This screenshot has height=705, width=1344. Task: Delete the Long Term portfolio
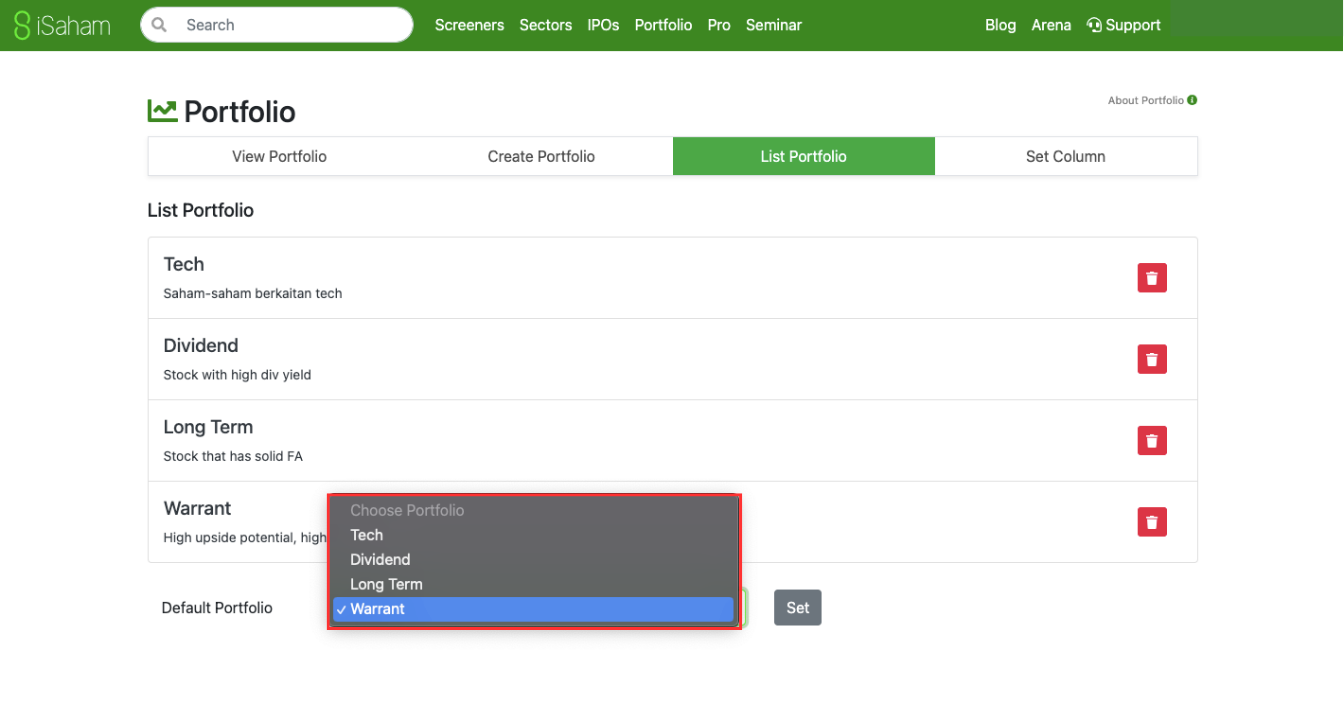[1152, 441]
